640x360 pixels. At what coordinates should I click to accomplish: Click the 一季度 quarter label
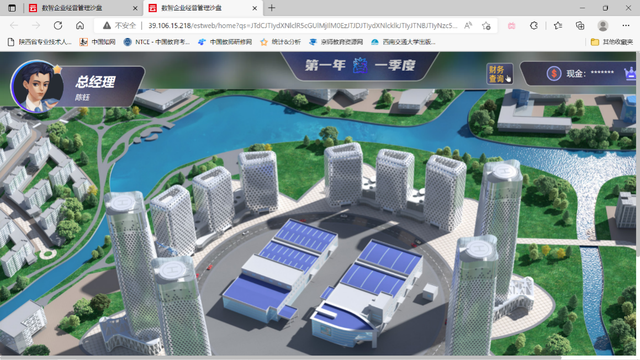pos(395,65)
